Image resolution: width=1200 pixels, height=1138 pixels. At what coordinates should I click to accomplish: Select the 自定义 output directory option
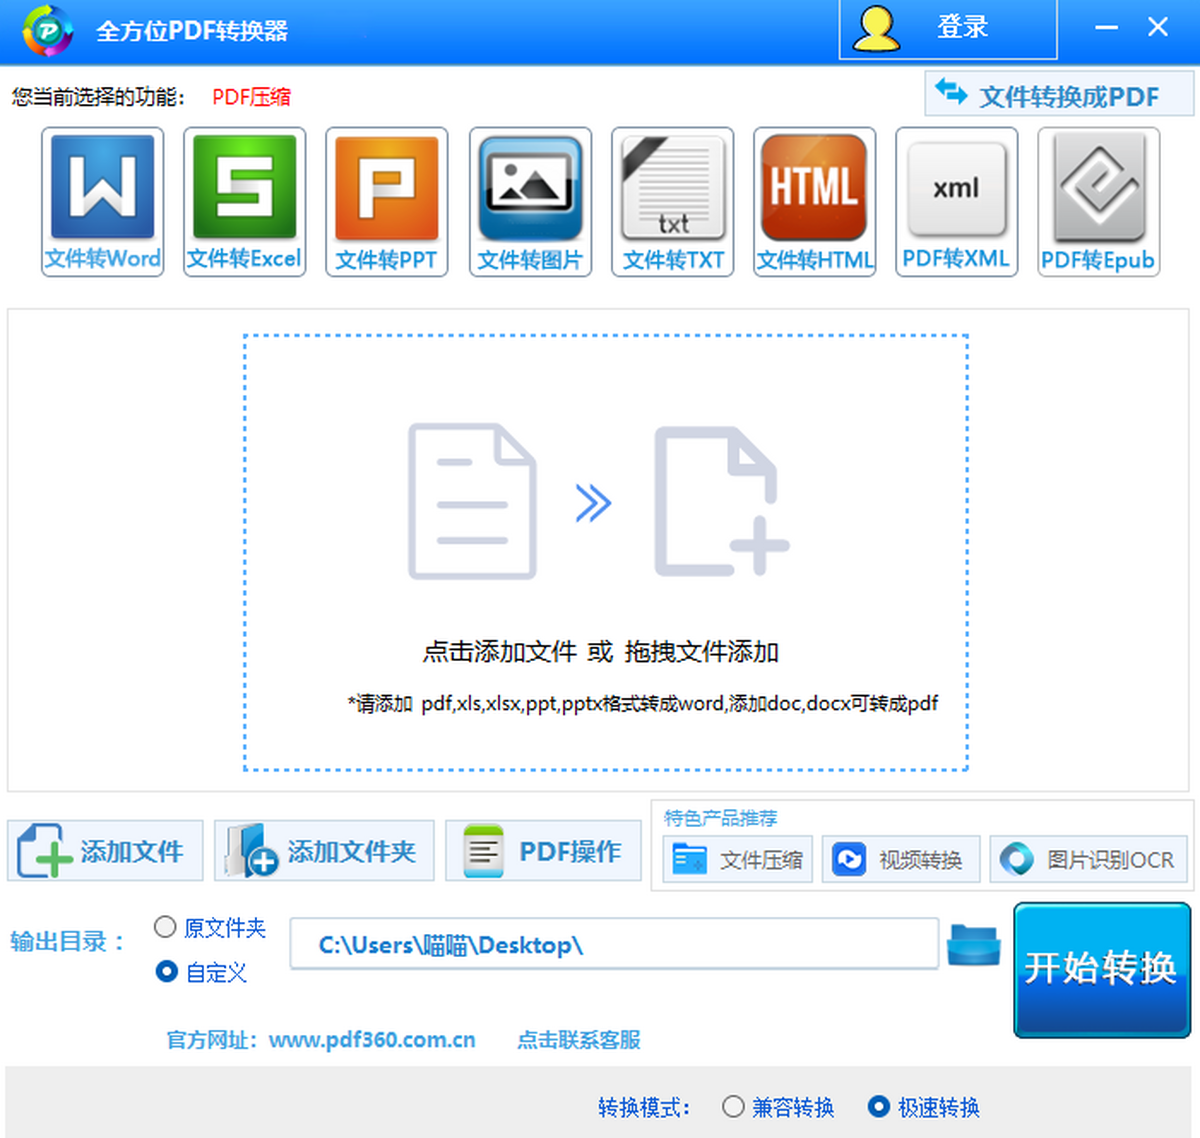click(166, 972)
